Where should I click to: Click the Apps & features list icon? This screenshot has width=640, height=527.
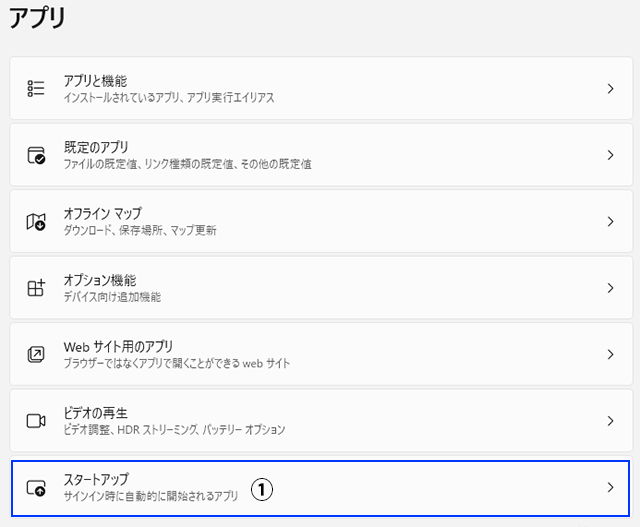click(x=36, y=89)
